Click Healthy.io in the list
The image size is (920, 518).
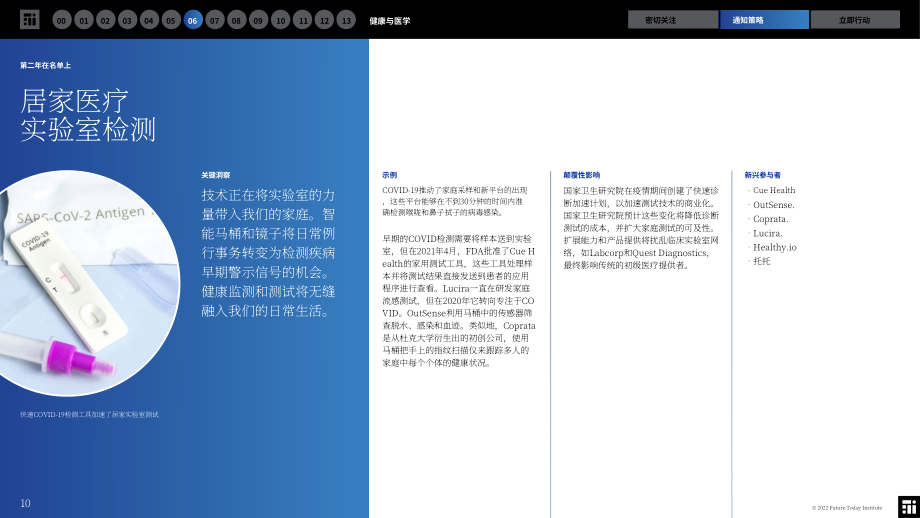(774, 248)
